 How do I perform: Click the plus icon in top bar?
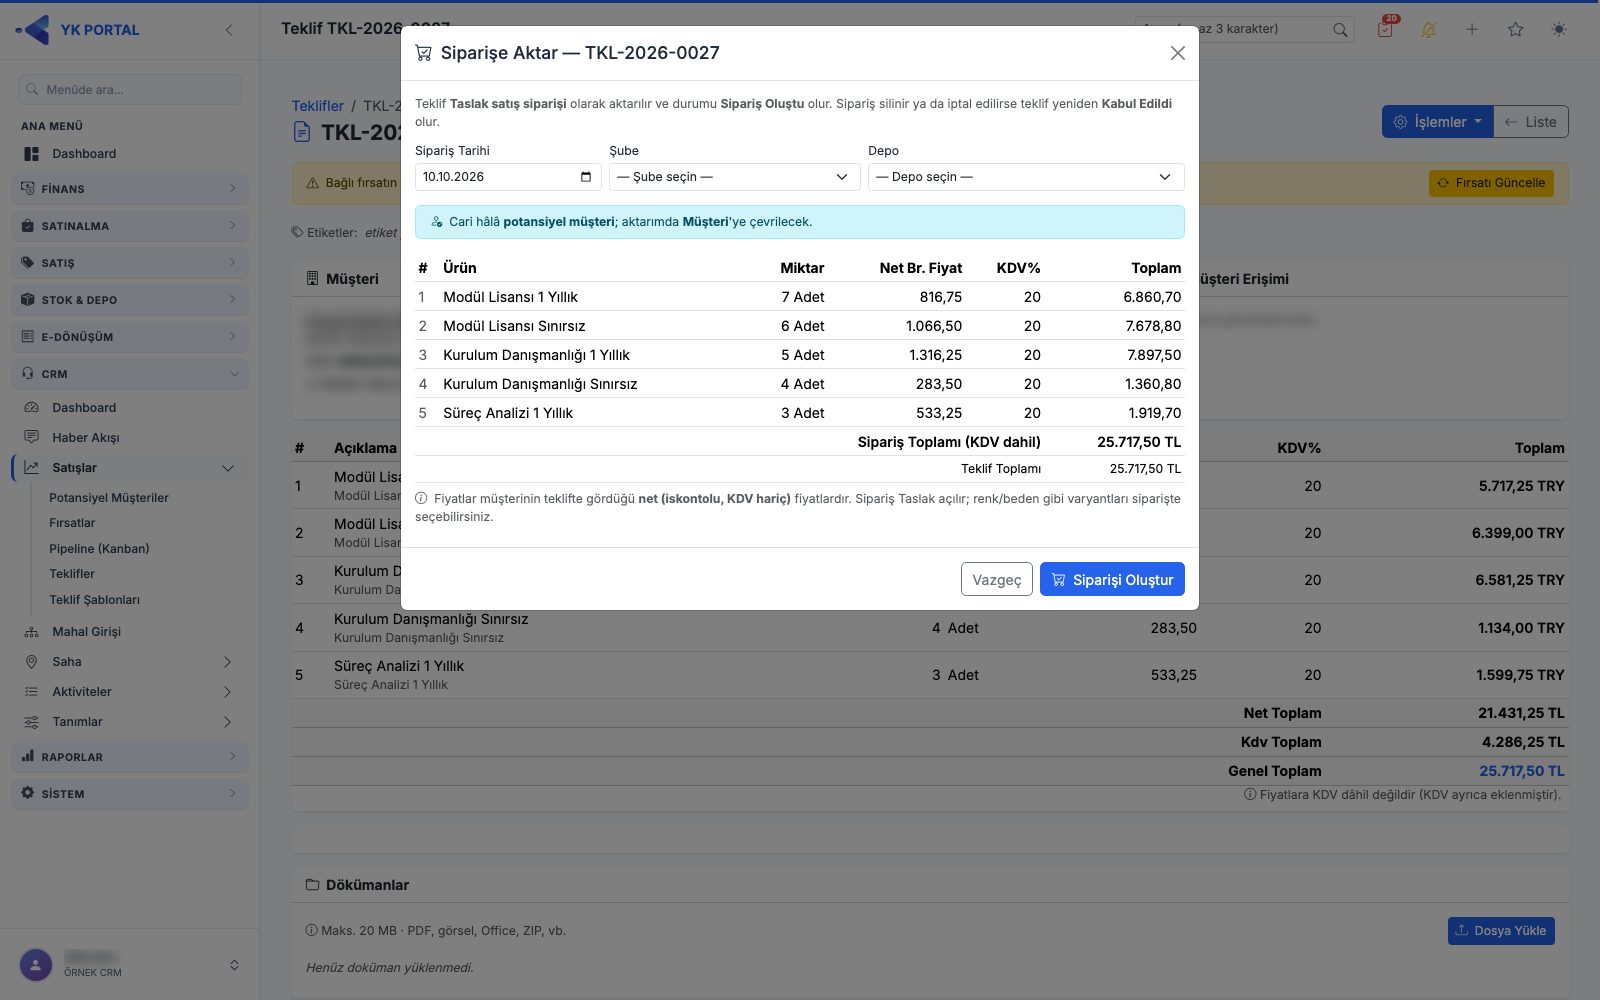(x=1472, y=30)
